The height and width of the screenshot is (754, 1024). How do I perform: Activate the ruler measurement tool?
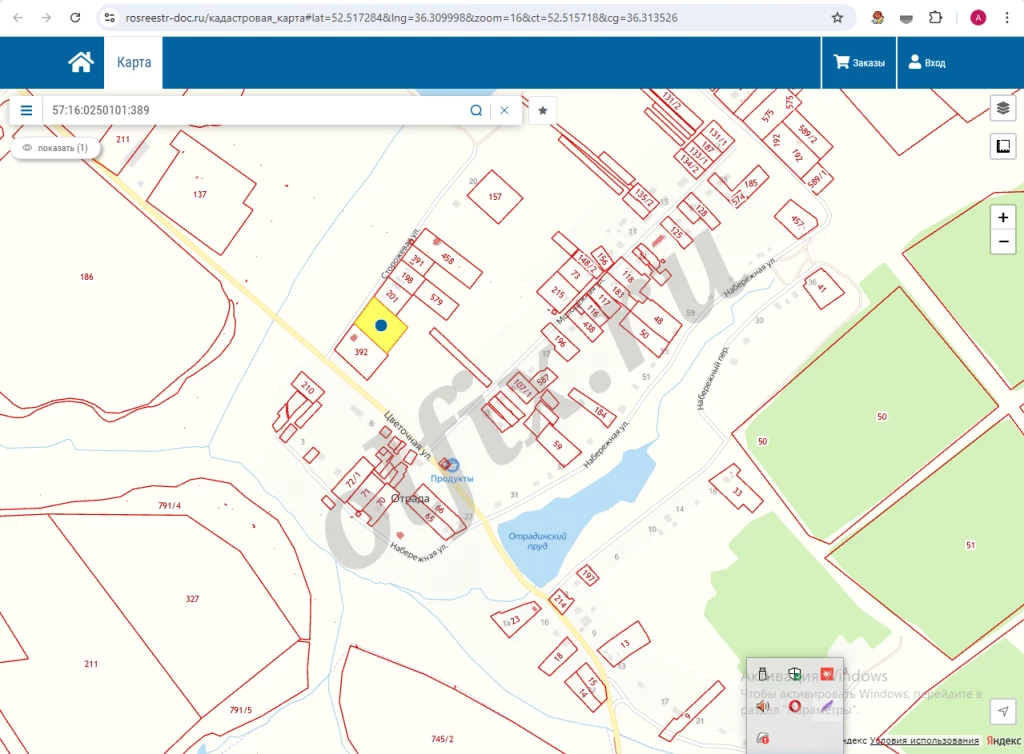[x=1003, y=147]
